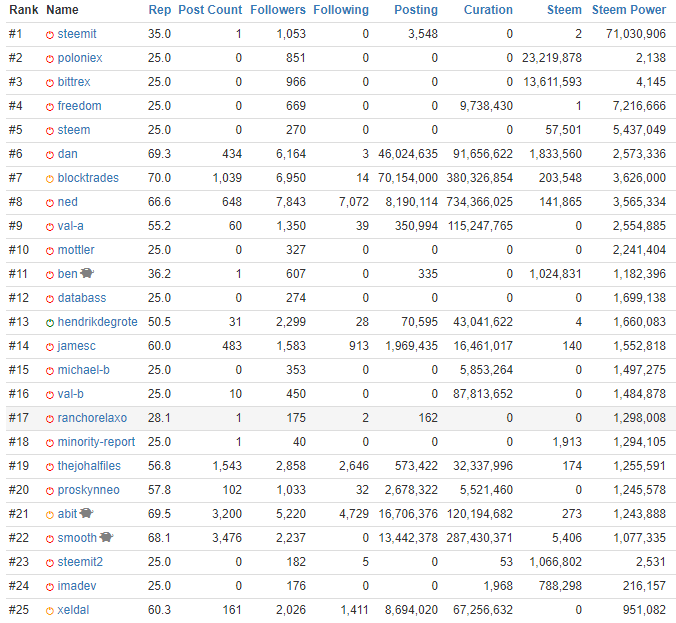Open the smooth account link
The width and height of the screenshot is (676, 623).
tap(77, 538)
